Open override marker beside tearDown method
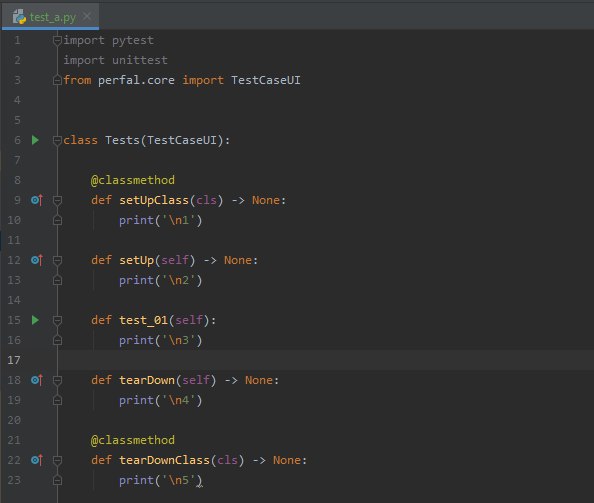The width and height of the screenshot is (594, 503). (37, 380)
